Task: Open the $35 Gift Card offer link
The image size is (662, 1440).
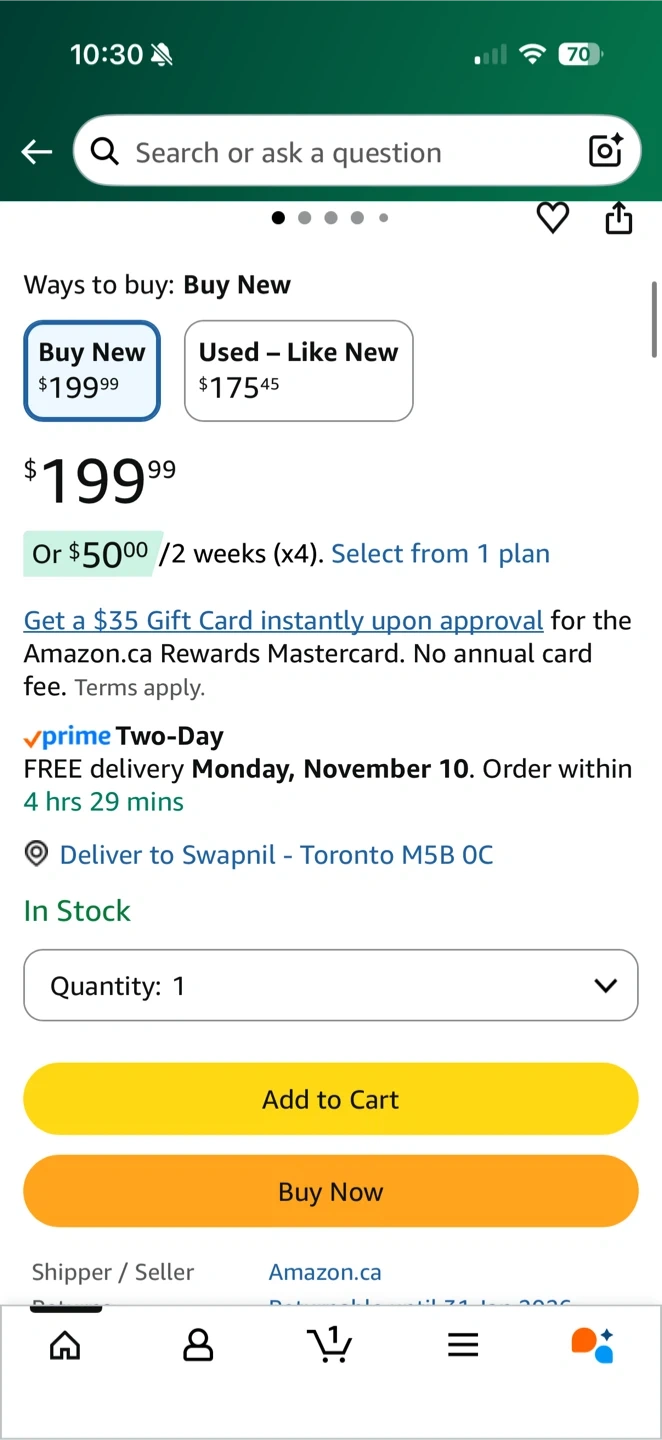Action: pyautogui.click(x=284, y=621)
